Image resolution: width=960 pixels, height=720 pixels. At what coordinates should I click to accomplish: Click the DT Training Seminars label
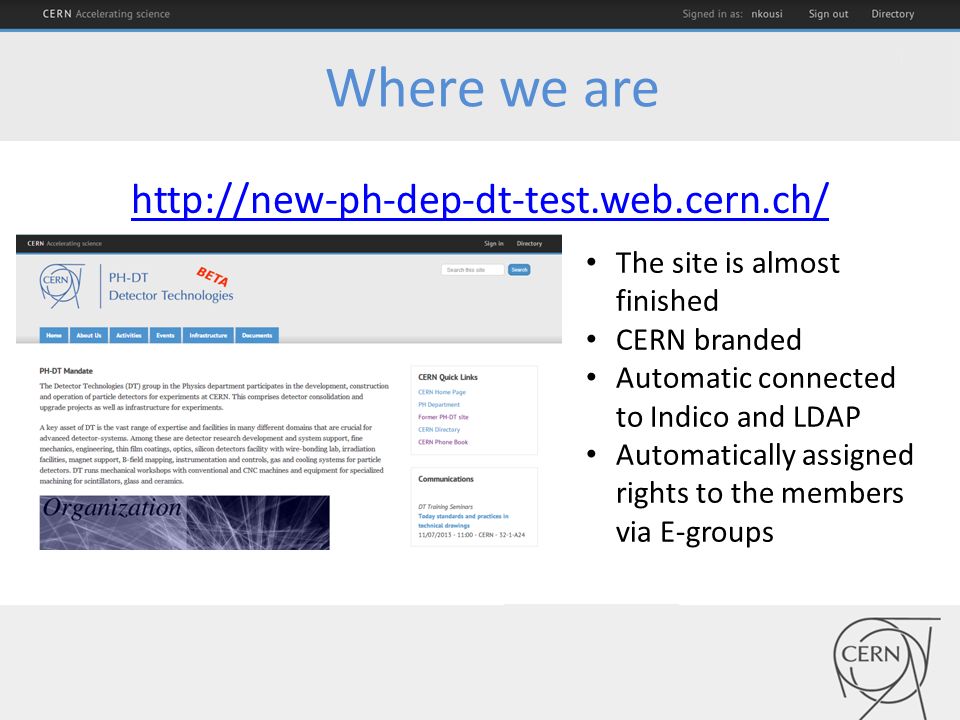pos(445,506)
